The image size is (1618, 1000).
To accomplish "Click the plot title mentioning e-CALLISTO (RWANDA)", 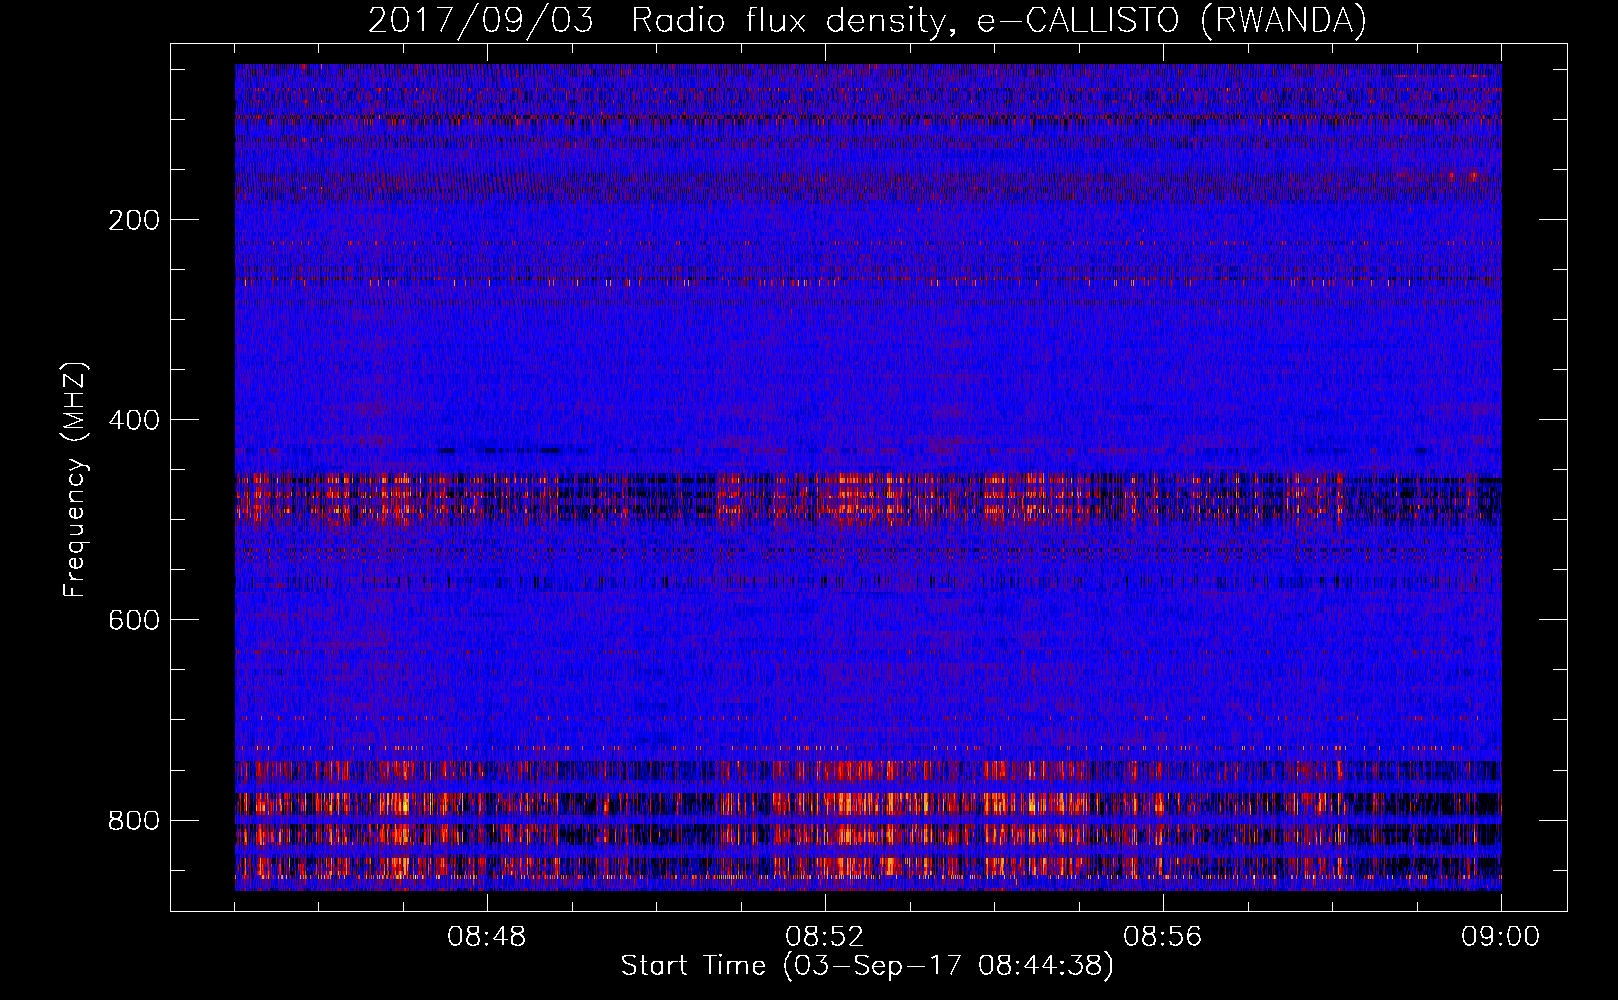I will [x=867, y=20].
